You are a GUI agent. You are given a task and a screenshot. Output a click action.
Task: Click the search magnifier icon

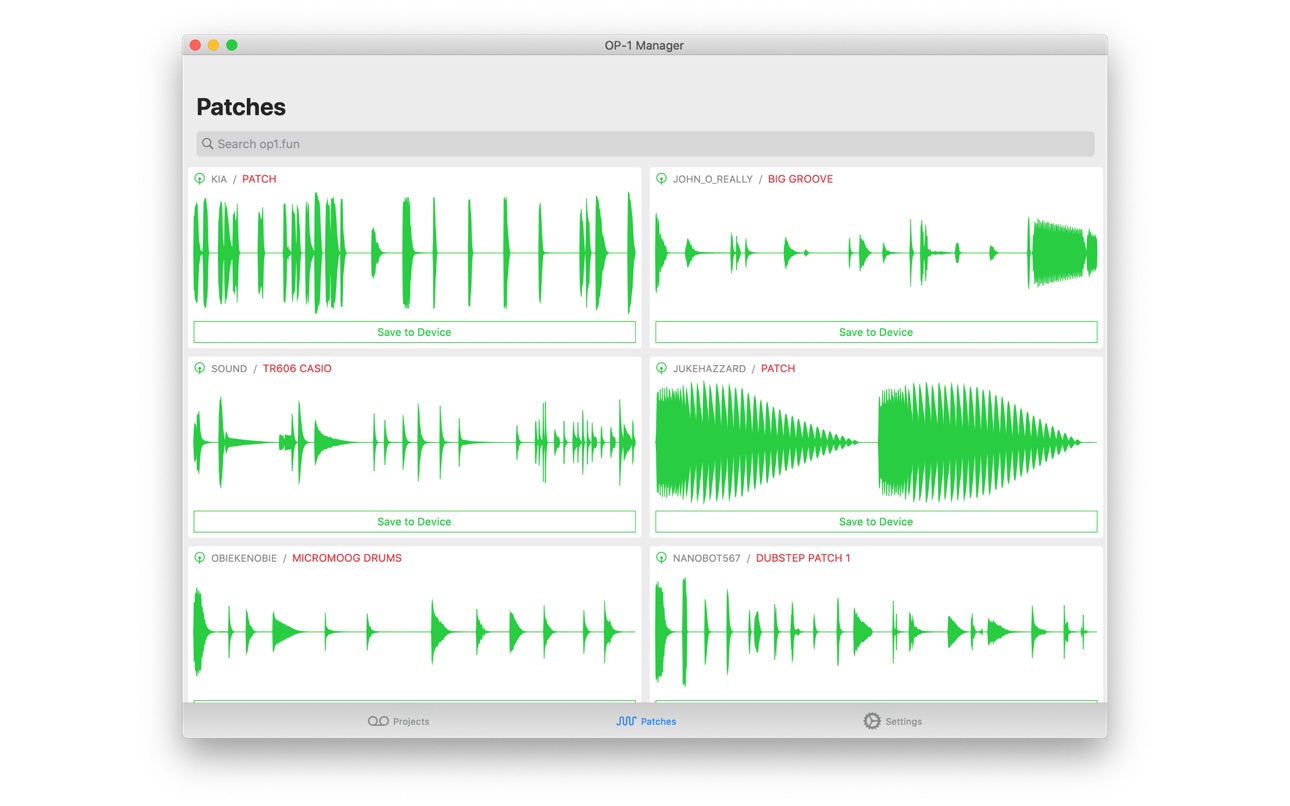tap(208, 144)
